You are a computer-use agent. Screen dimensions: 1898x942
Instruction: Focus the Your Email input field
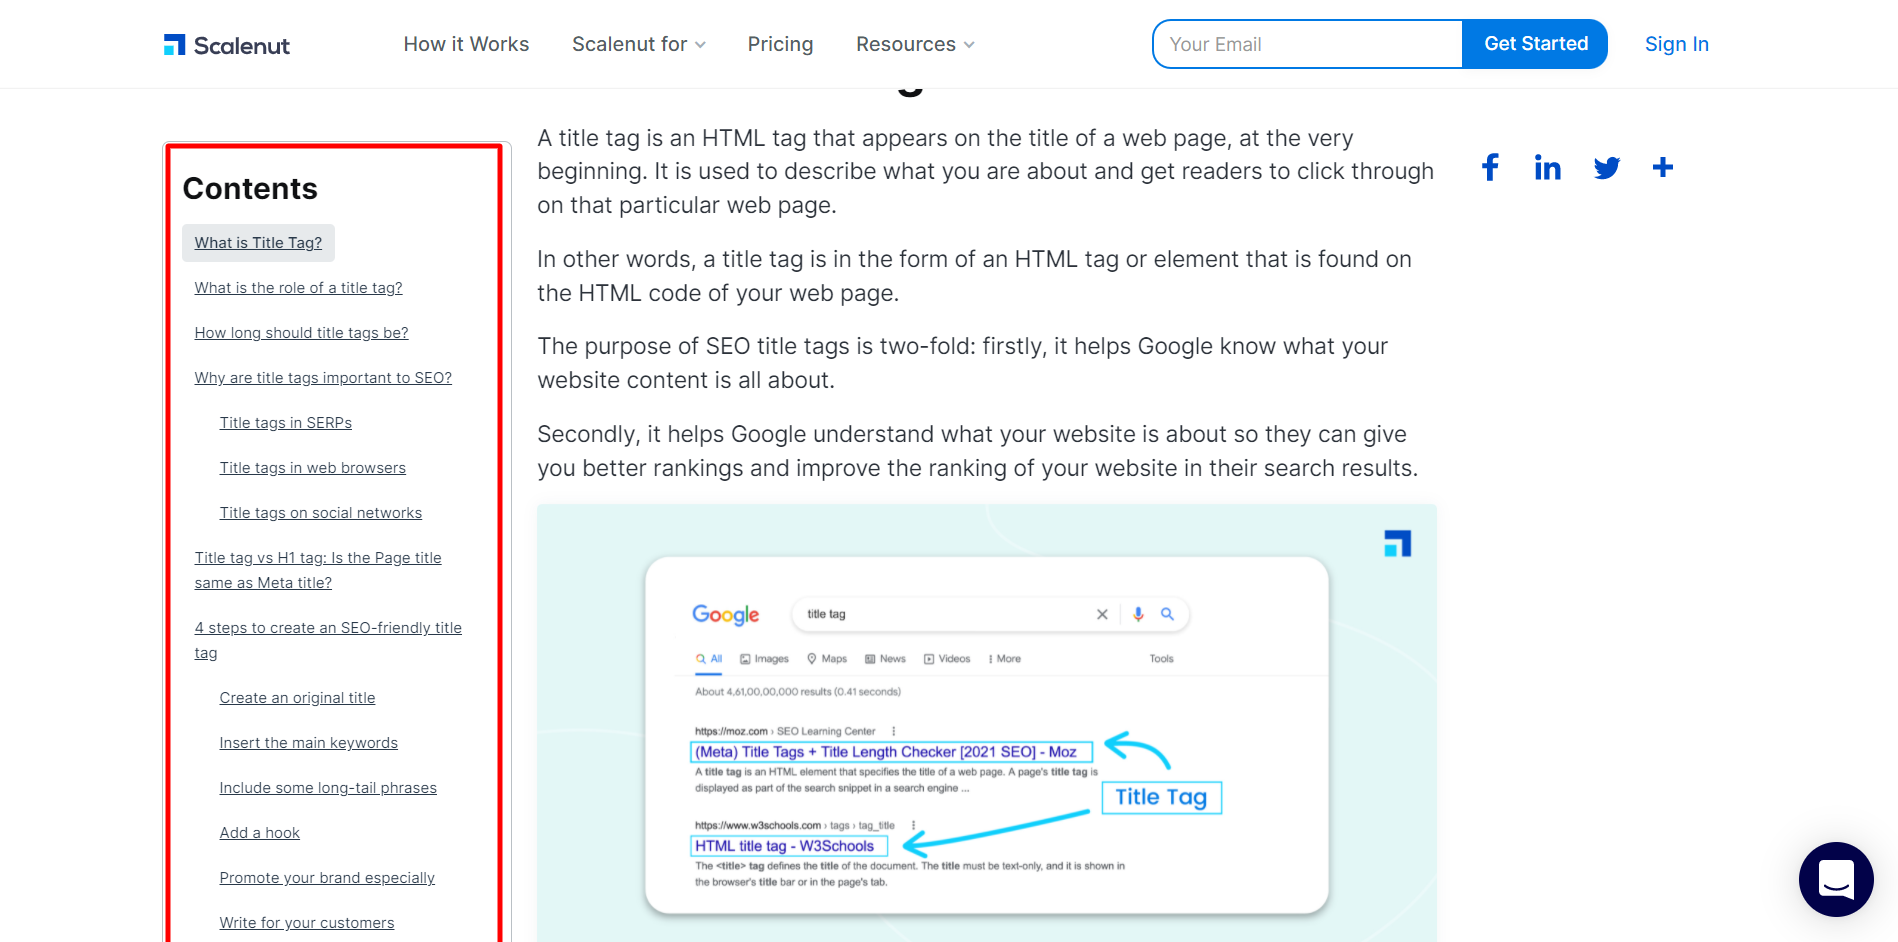(1308, 44)
